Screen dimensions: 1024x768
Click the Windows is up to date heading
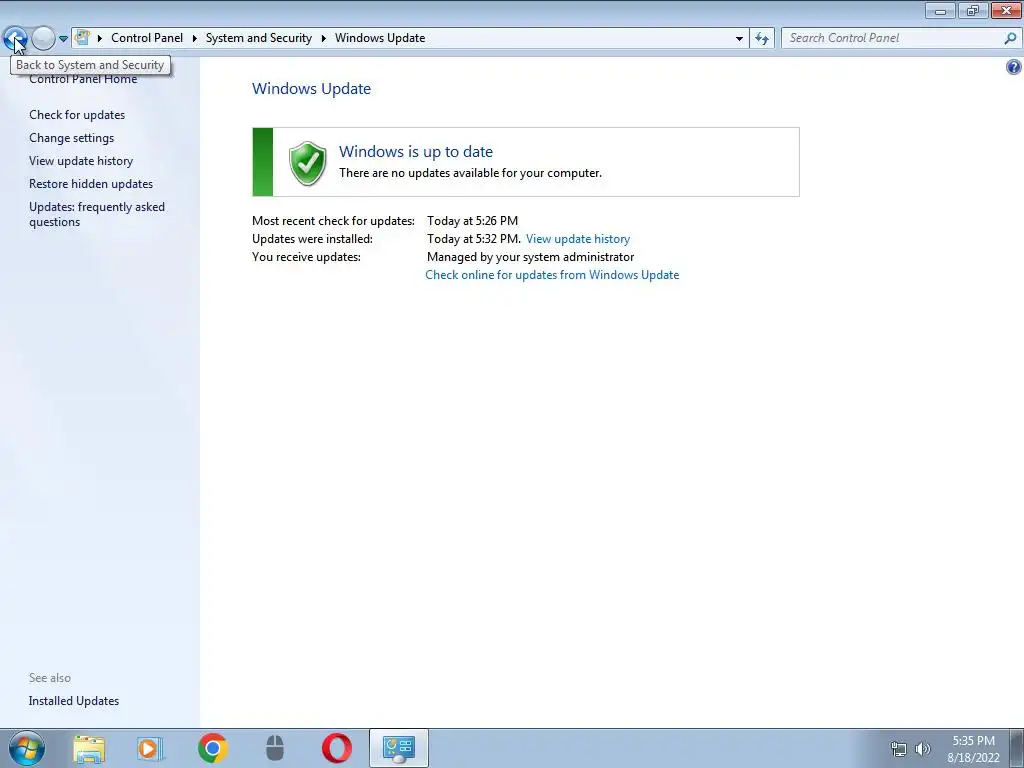416,152
